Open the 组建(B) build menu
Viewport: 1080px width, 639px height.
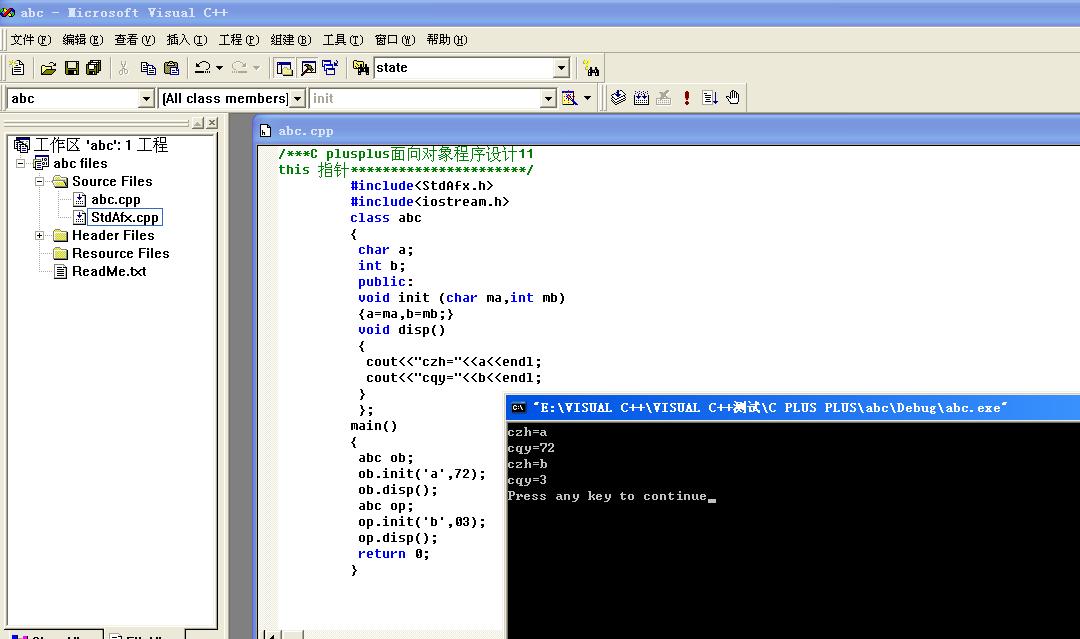tap(291, 40)
